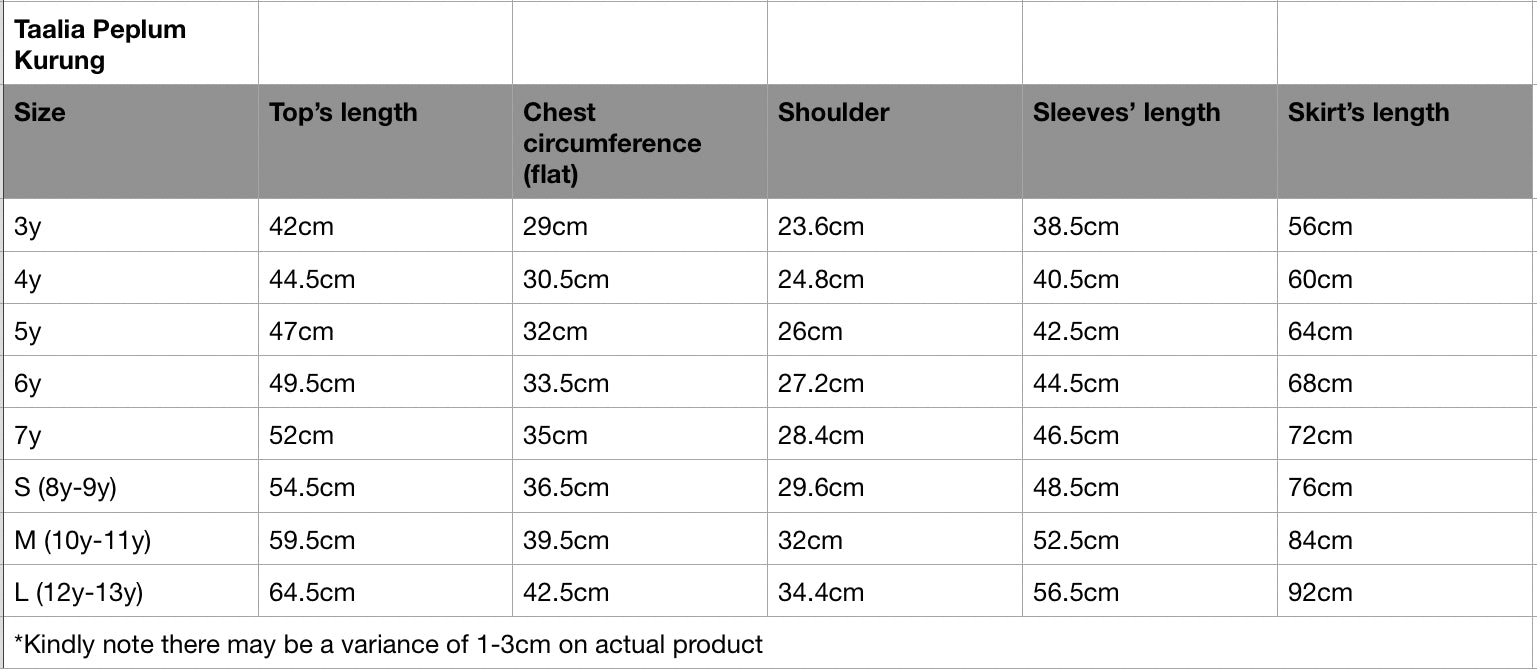Select the 6y shoulder value '27.2cm'
Viewport: 1537px width, 671px height.
pyautogui.click(x=820, y=384)
